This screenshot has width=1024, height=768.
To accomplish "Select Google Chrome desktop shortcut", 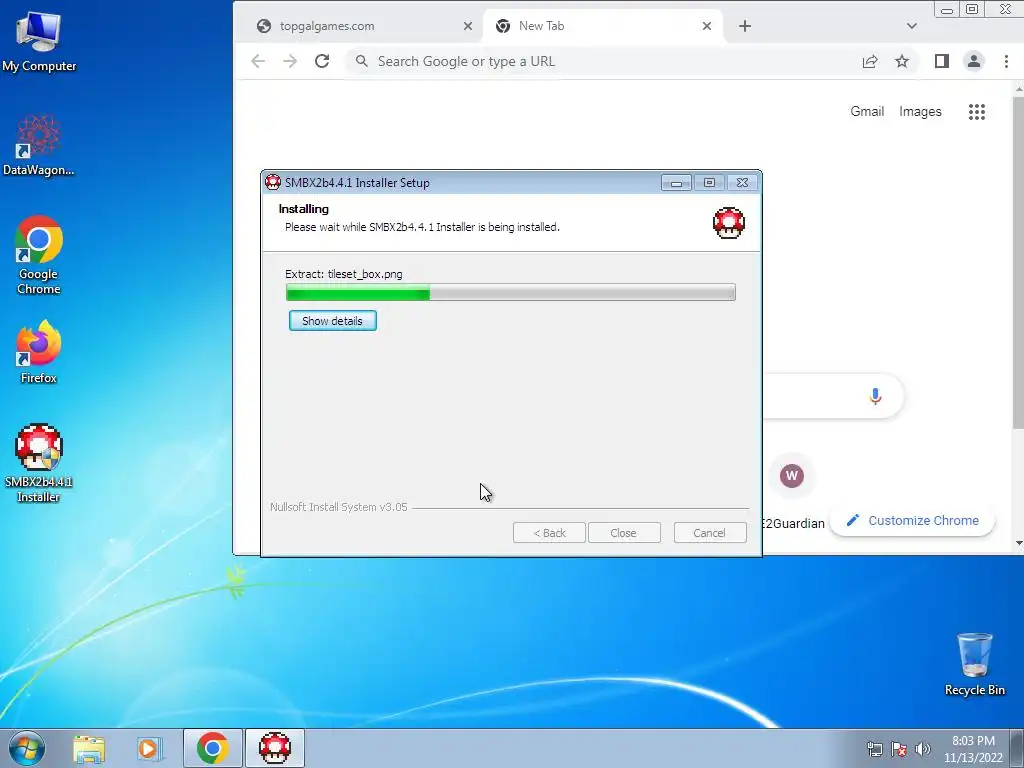I will pyautogui.click(x=39, y=255).
